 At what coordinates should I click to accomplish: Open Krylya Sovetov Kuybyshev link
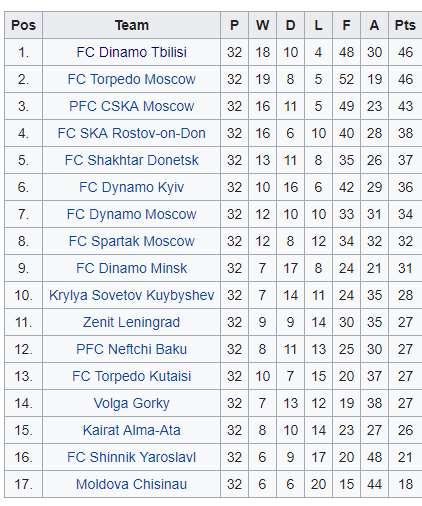click(x=131, y=295)
